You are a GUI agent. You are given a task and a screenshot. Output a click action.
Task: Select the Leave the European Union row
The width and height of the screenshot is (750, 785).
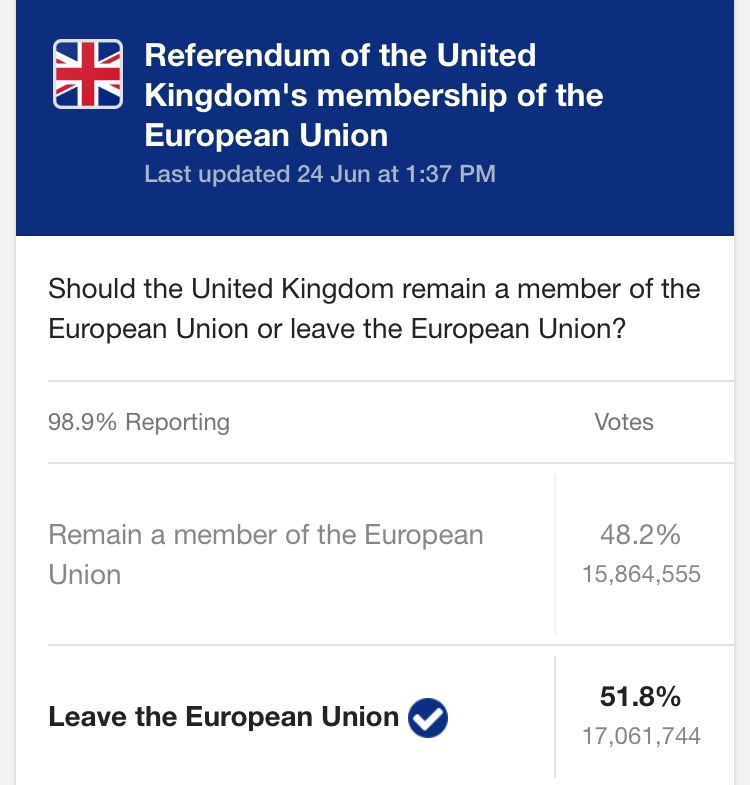pos(391,716)
